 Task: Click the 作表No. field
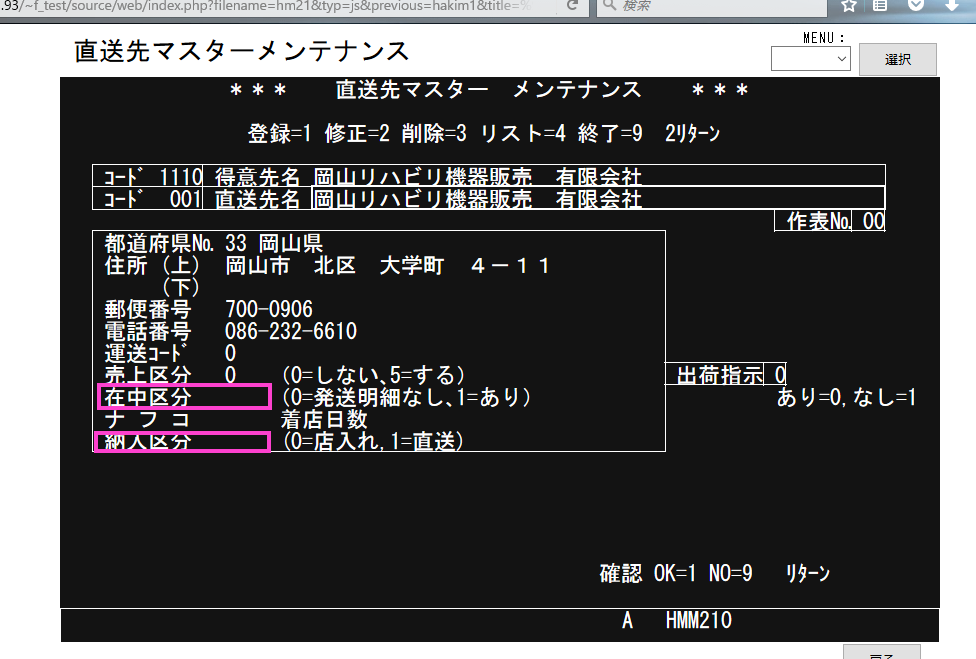pos(872,221)
